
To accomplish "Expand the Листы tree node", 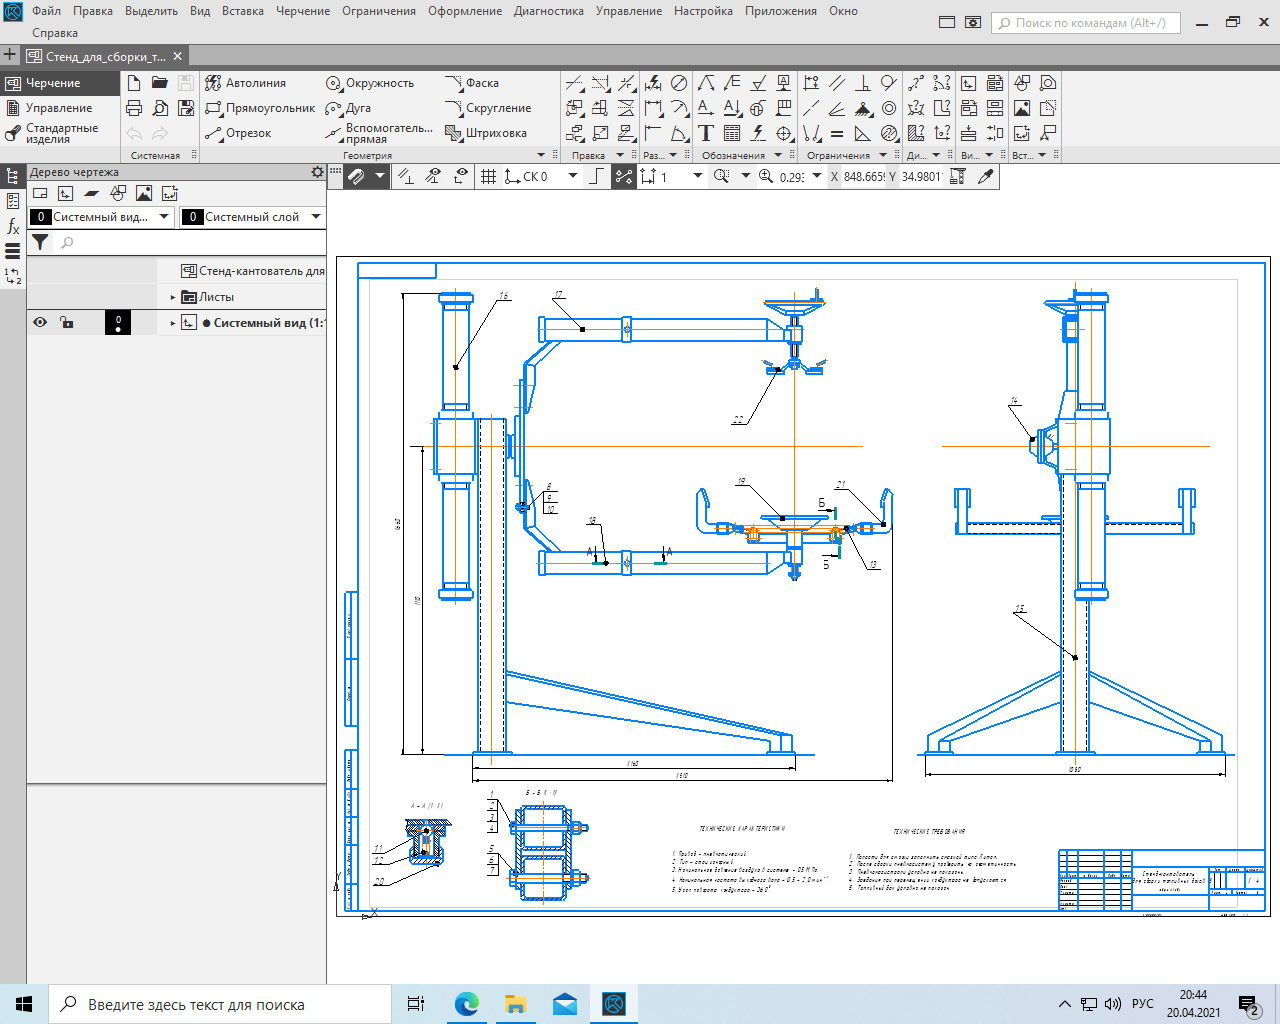I will 173,297.
